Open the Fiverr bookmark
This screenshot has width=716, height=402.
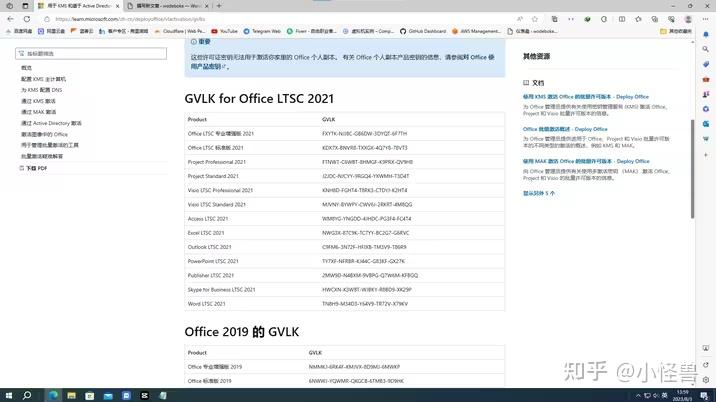(311, 31)
